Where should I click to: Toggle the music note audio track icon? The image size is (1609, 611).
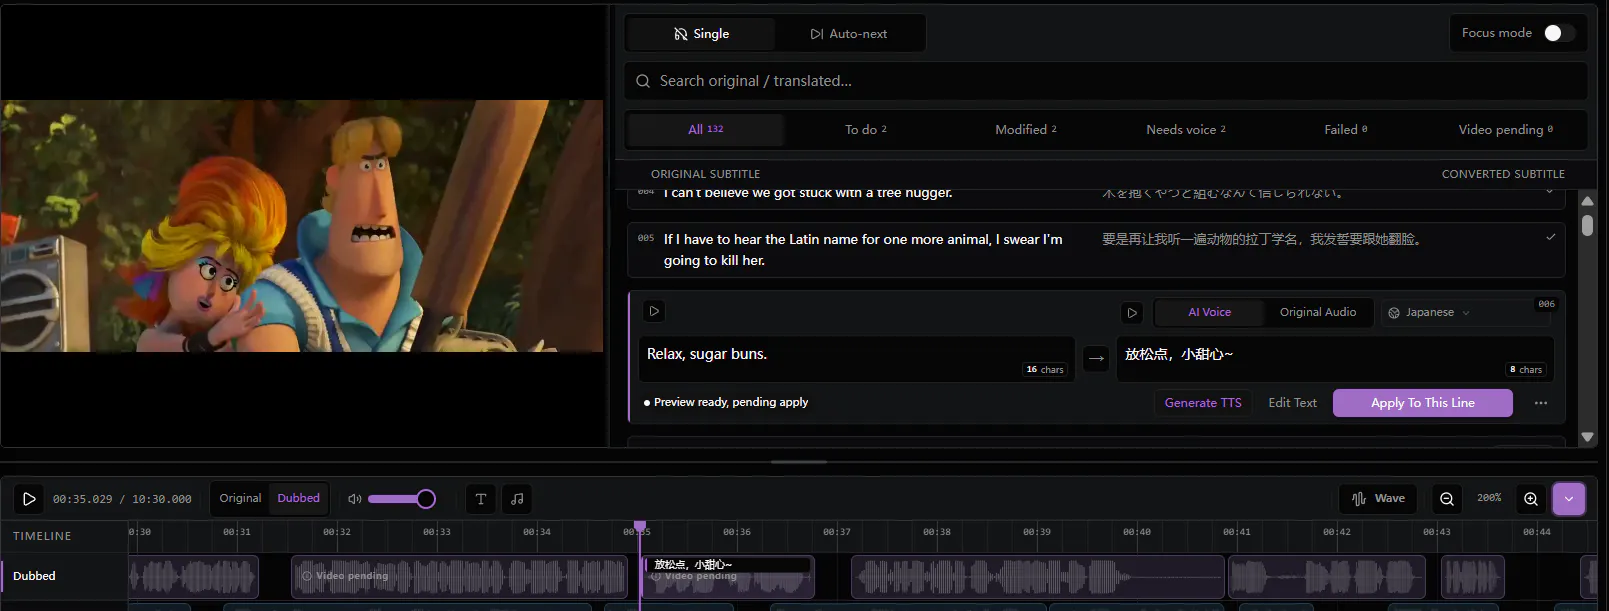(517, 499)
